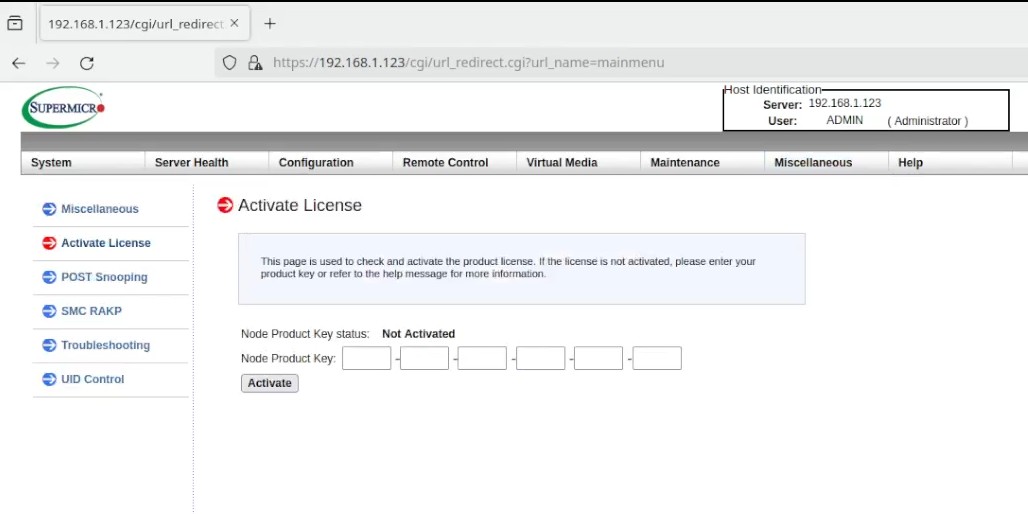This screenshot has width=1028, height=514.
Task: Click the shield tracking protection icon
Action: coord(230,63)
